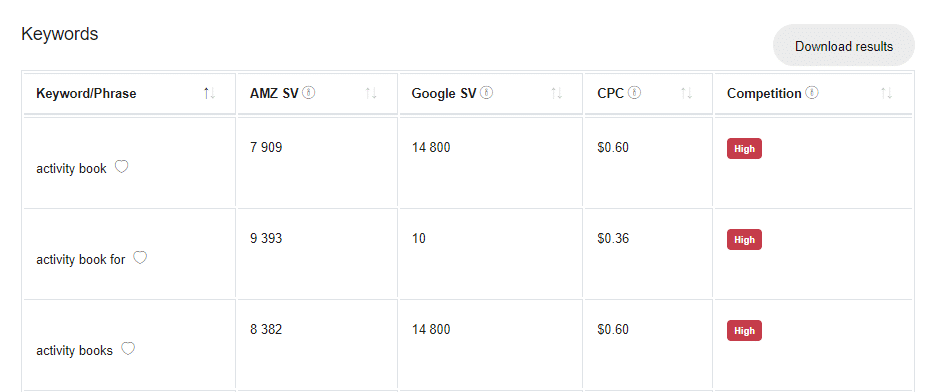The image size is (936, 392).
Task: Favorite the 'activity book' keyword heart
Action: click(x=121, y=167)
